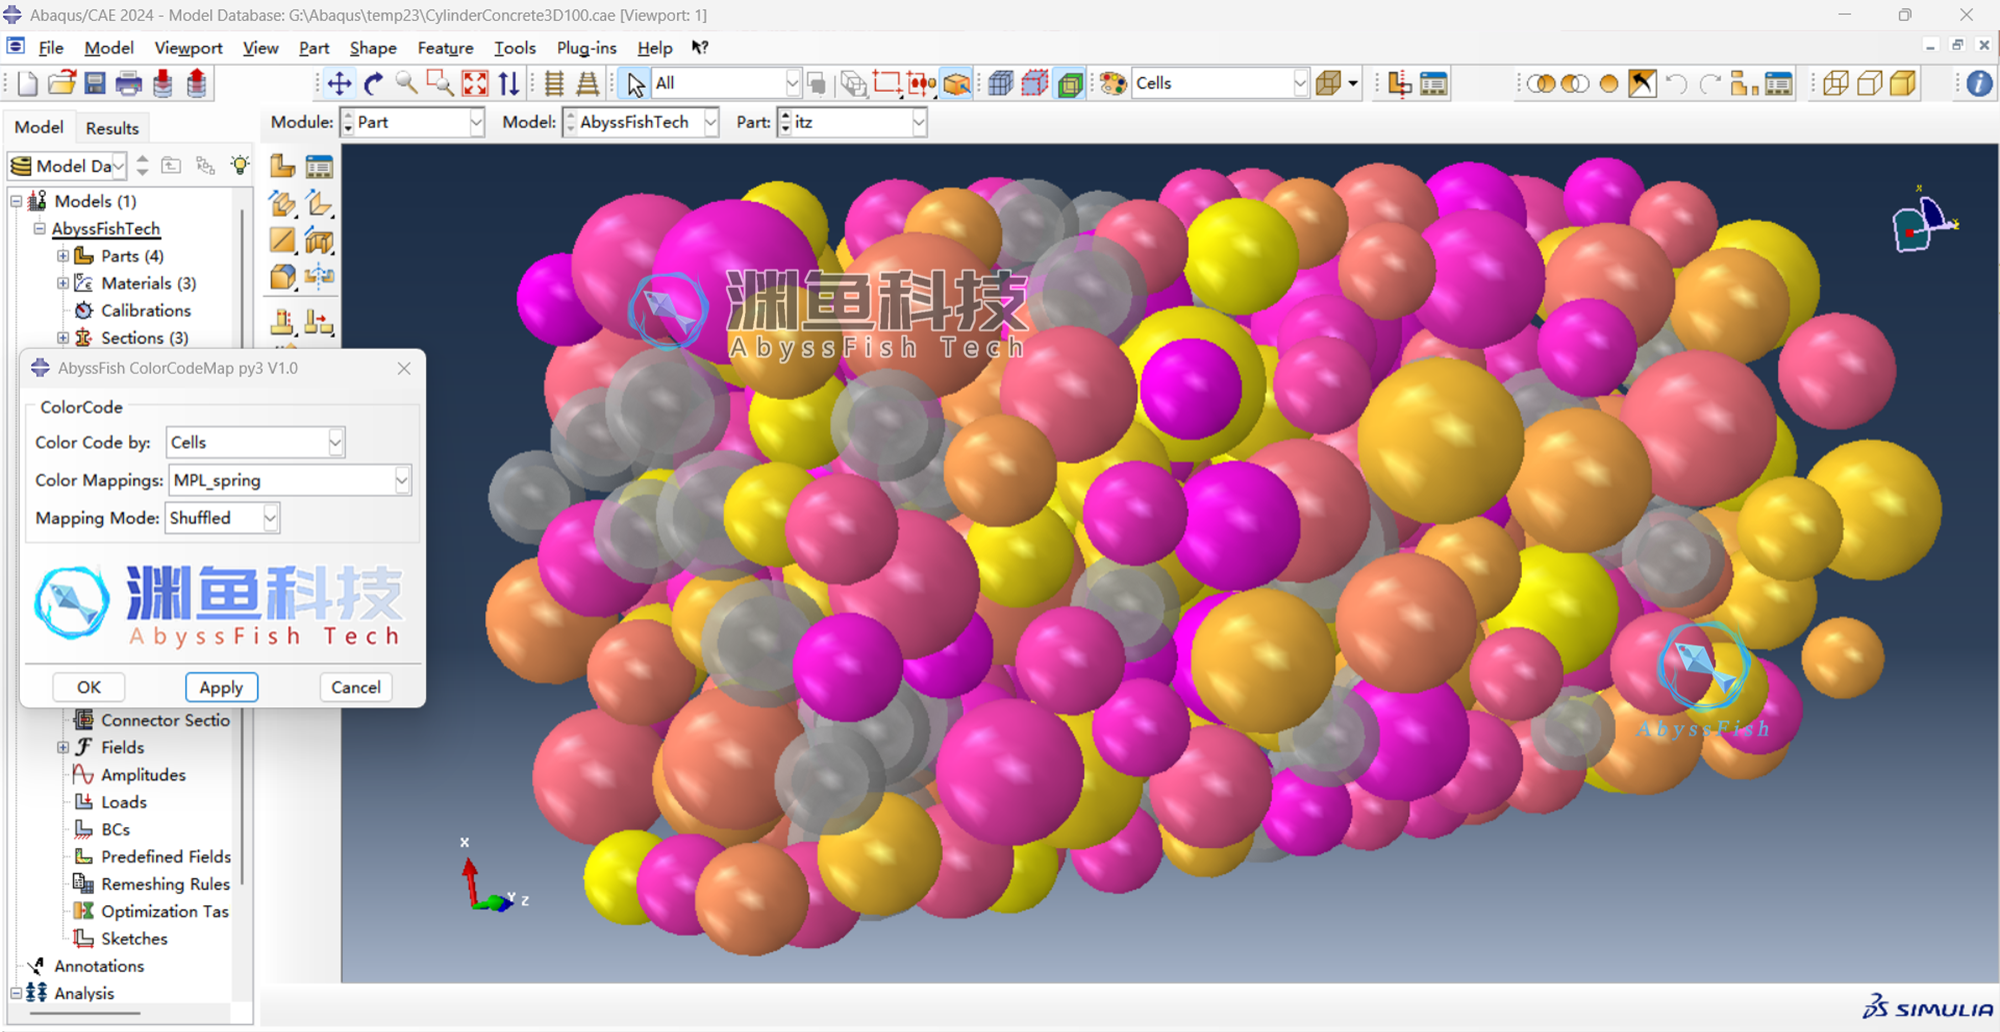This screenshot has height=1032, width=2000.
Task: Open the Part Manager tool
Action: [319, 165]
